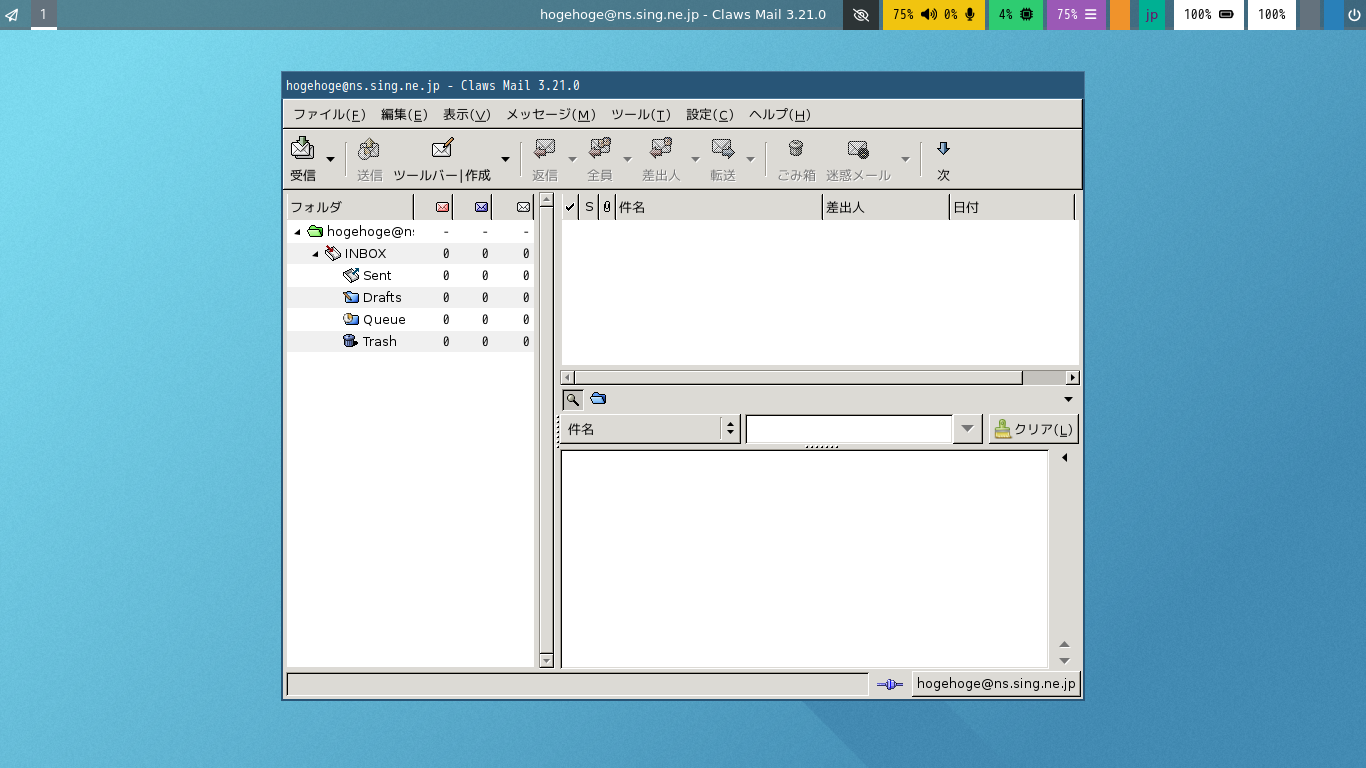Toggle the quick search magnifier button
The height and width of the screenshot is (768, 1366).
tap(572, 399)
